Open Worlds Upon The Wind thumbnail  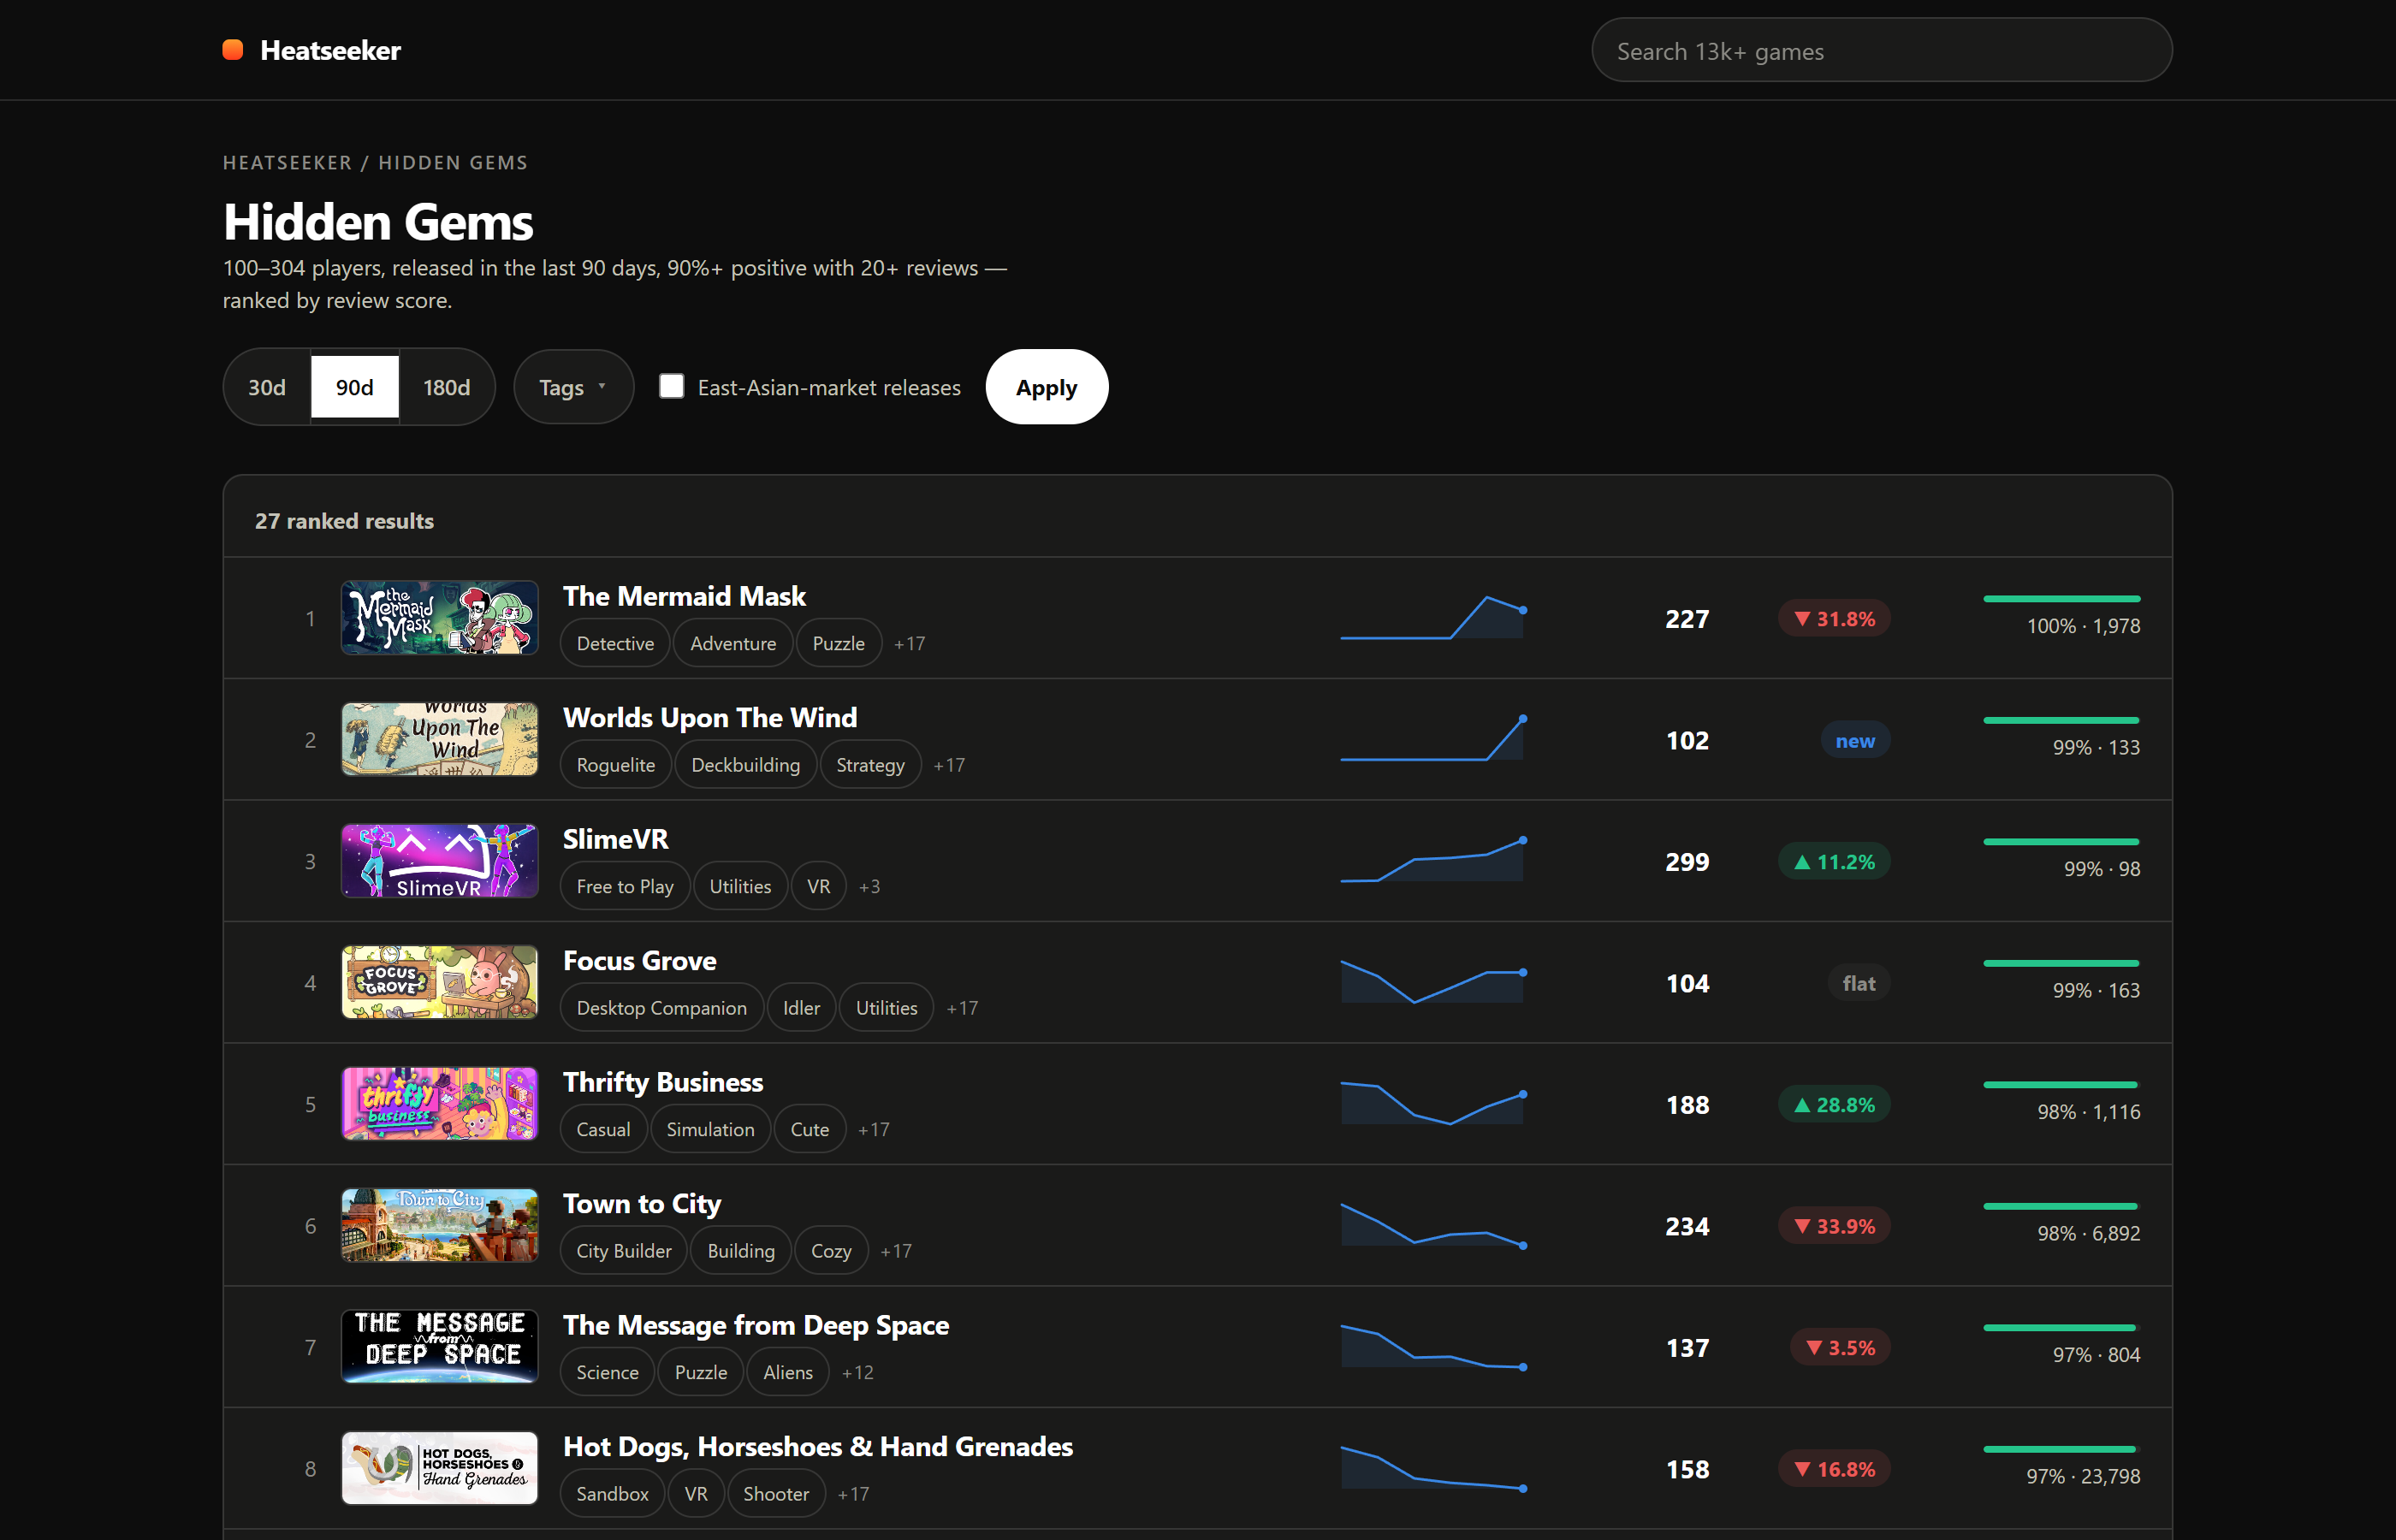[x=440, y=739]
